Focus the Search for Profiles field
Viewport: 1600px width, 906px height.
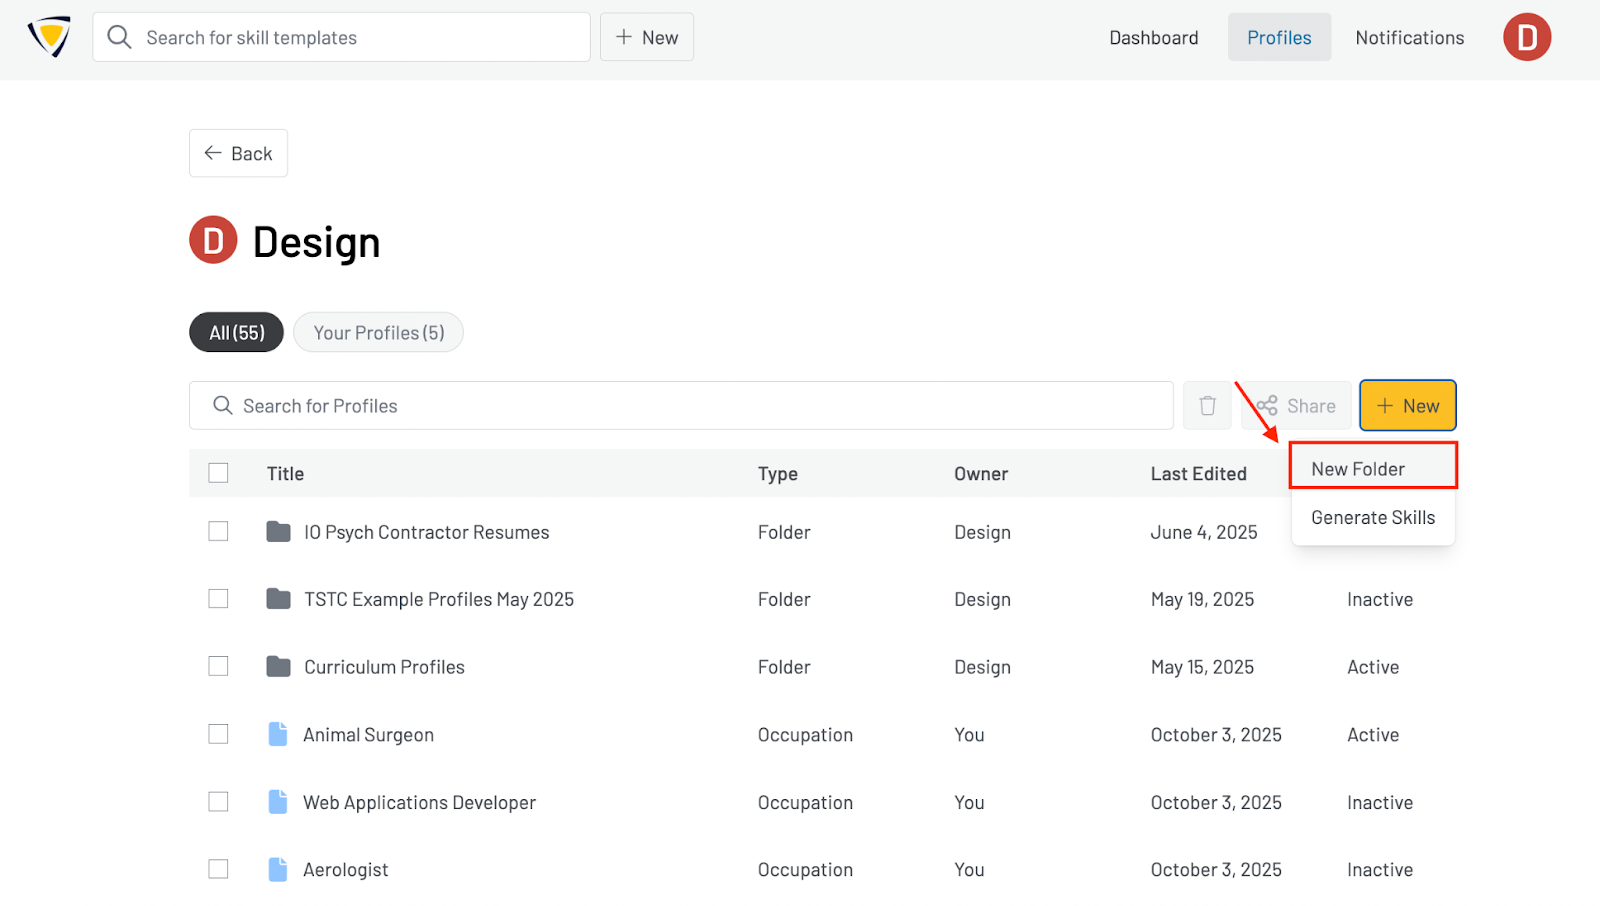click(680, 406)
